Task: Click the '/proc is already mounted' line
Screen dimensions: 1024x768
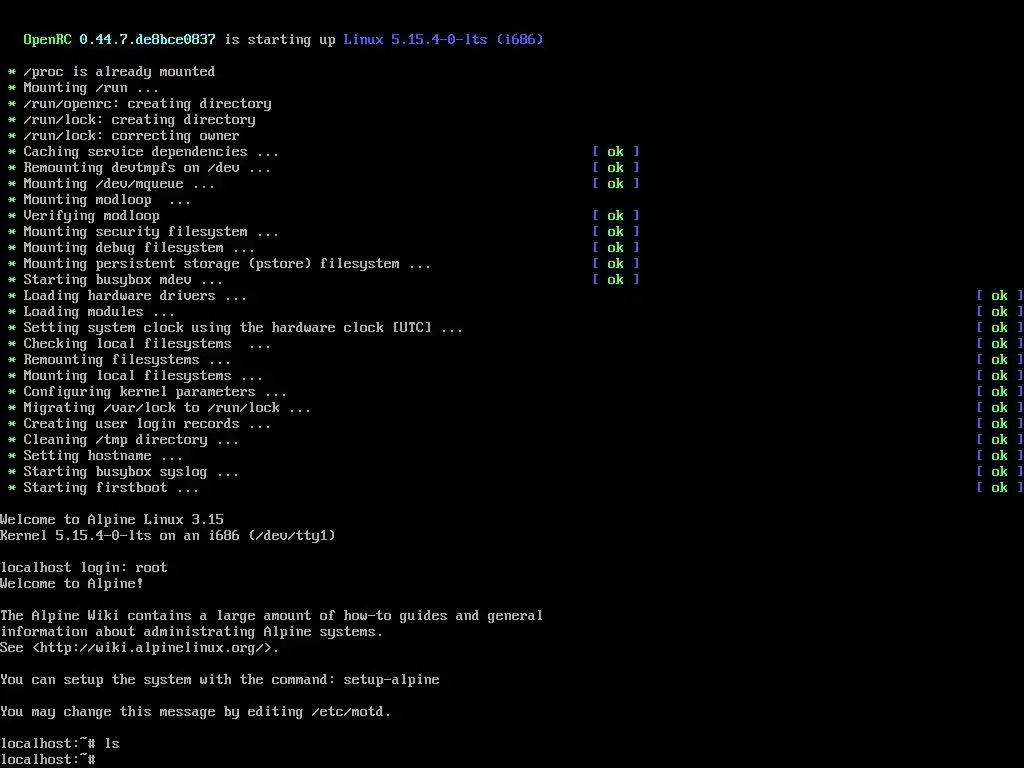Action: (x=119, y=71)
